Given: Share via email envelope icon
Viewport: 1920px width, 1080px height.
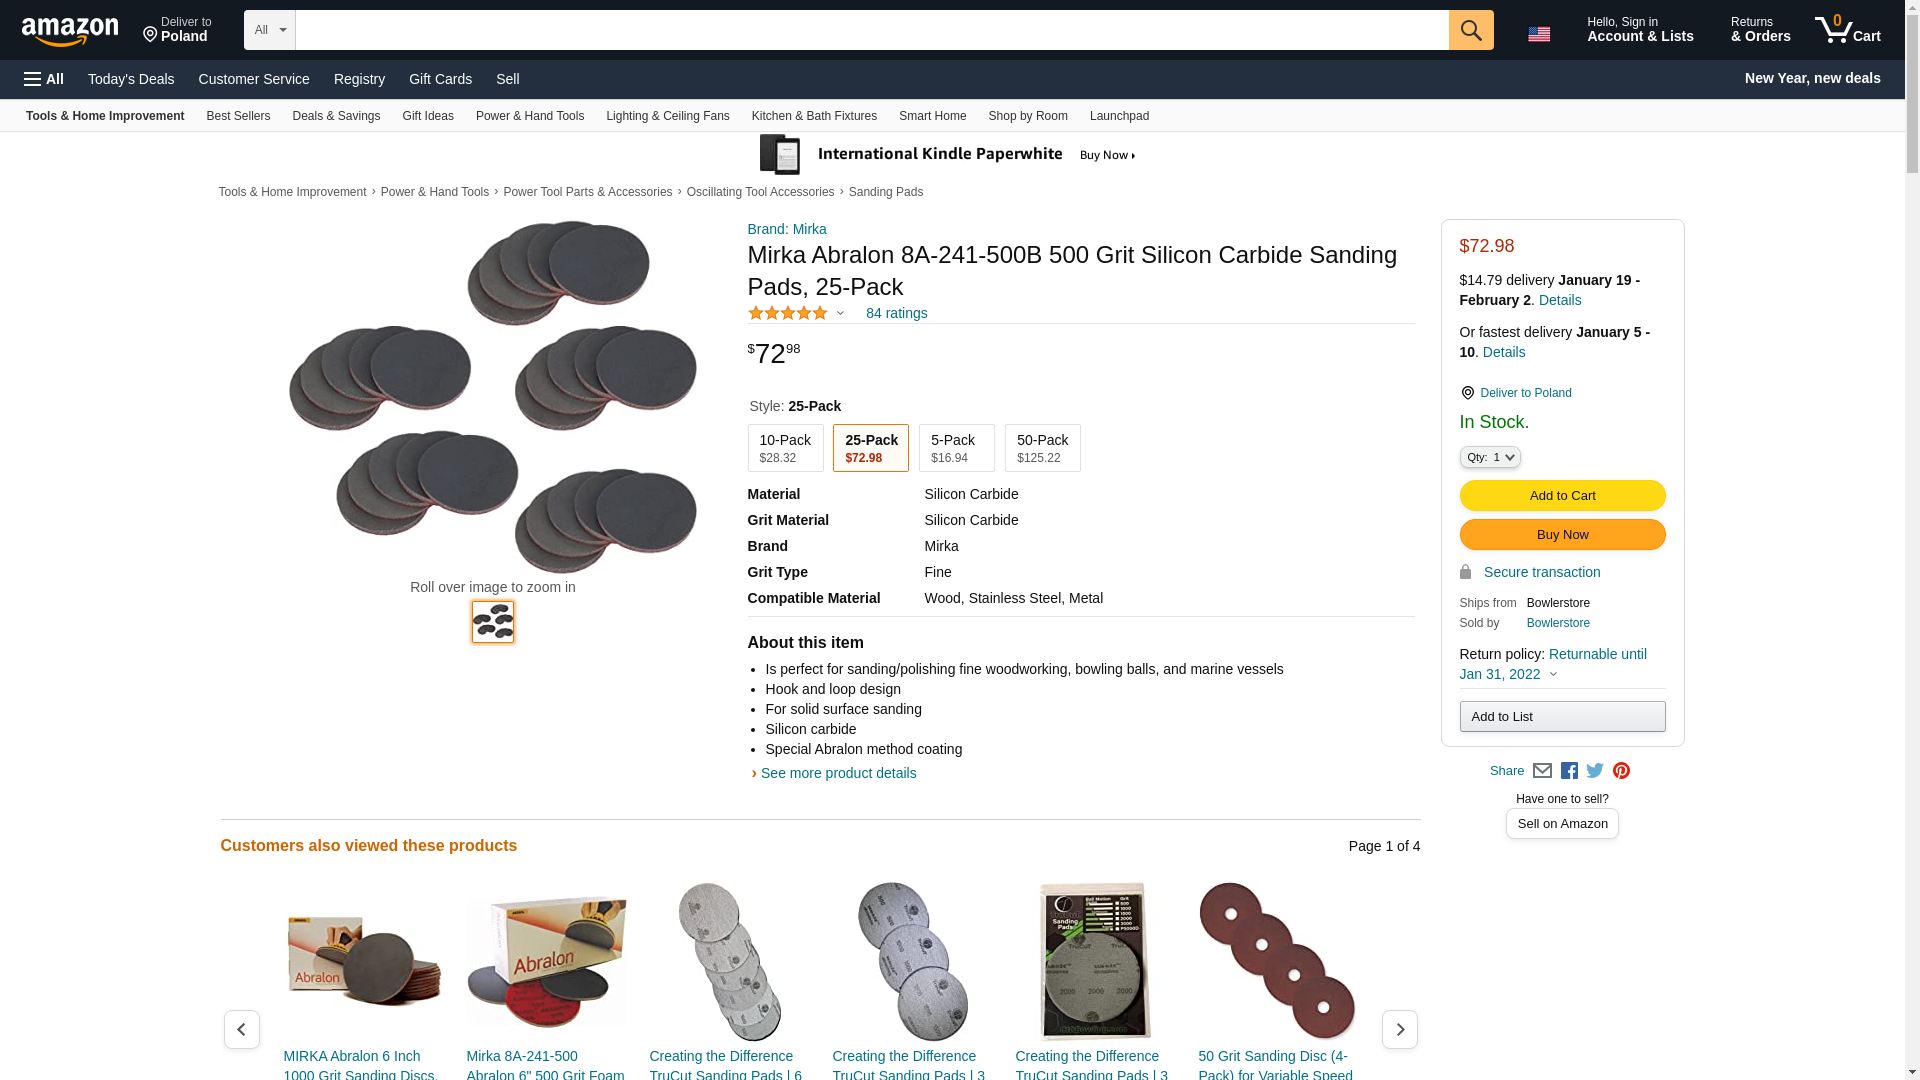Looking at the screenshot, I should click(1542, 771).
